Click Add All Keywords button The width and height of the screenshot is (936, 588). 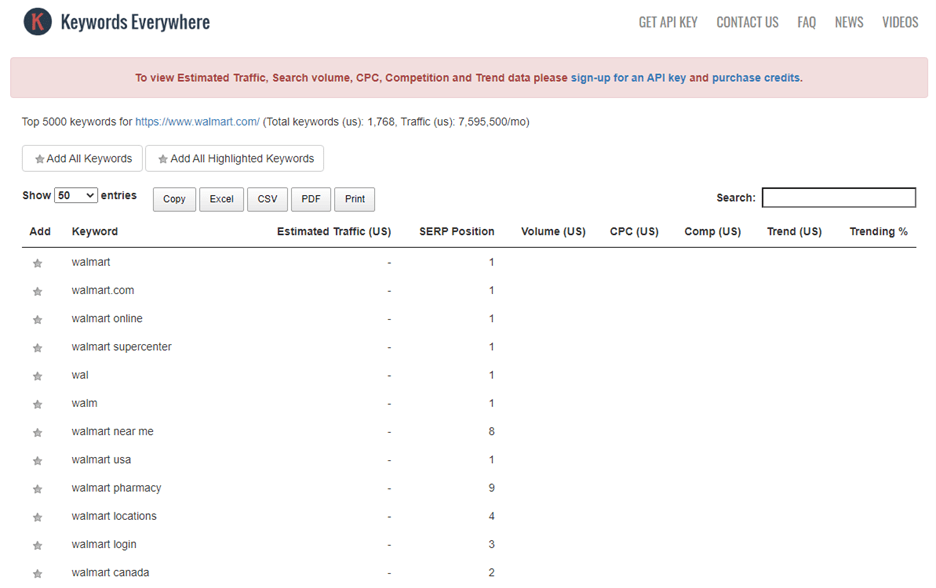pos(82,158)
